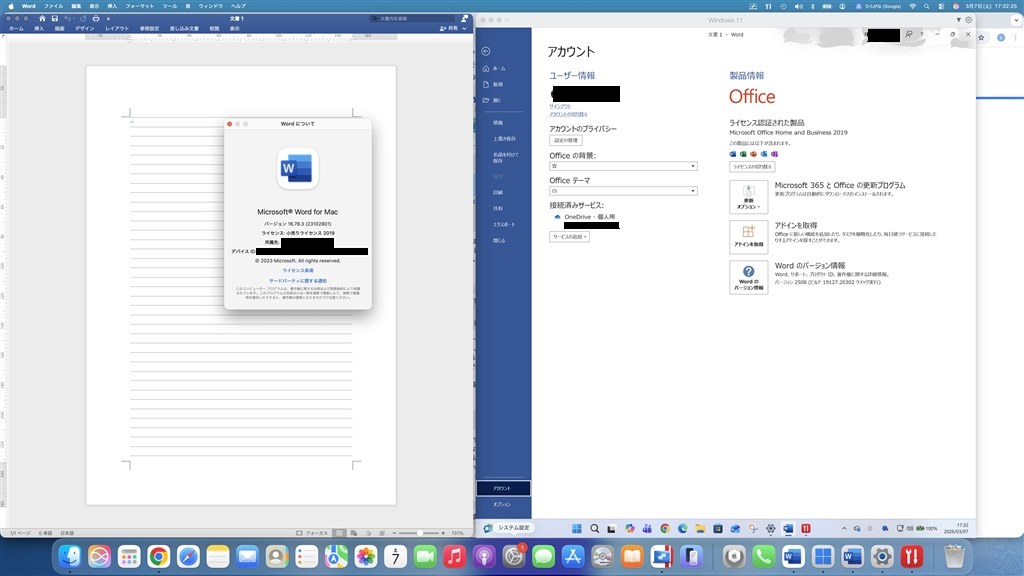This screenshot has width=1024, height=576.
Task: Go back using the Windows Word back arrow
Action: click(485, 51)
